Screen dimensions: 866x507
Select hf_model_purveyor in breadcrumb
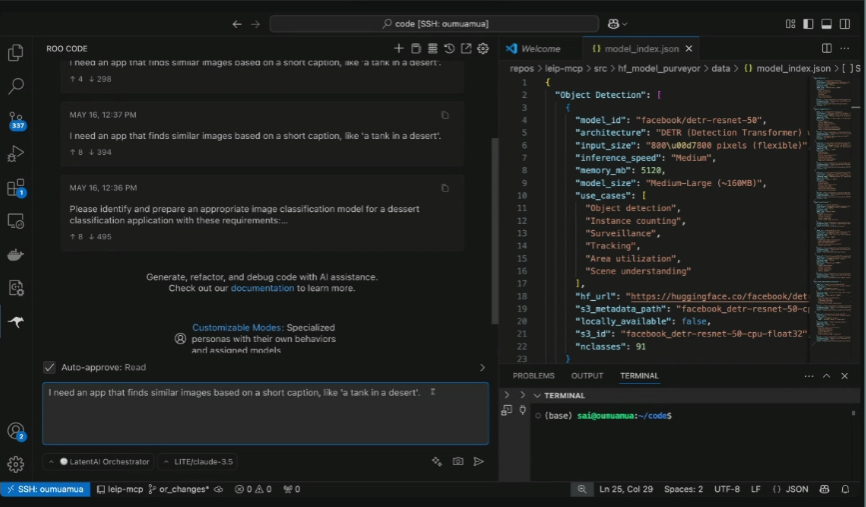[658, 68]
